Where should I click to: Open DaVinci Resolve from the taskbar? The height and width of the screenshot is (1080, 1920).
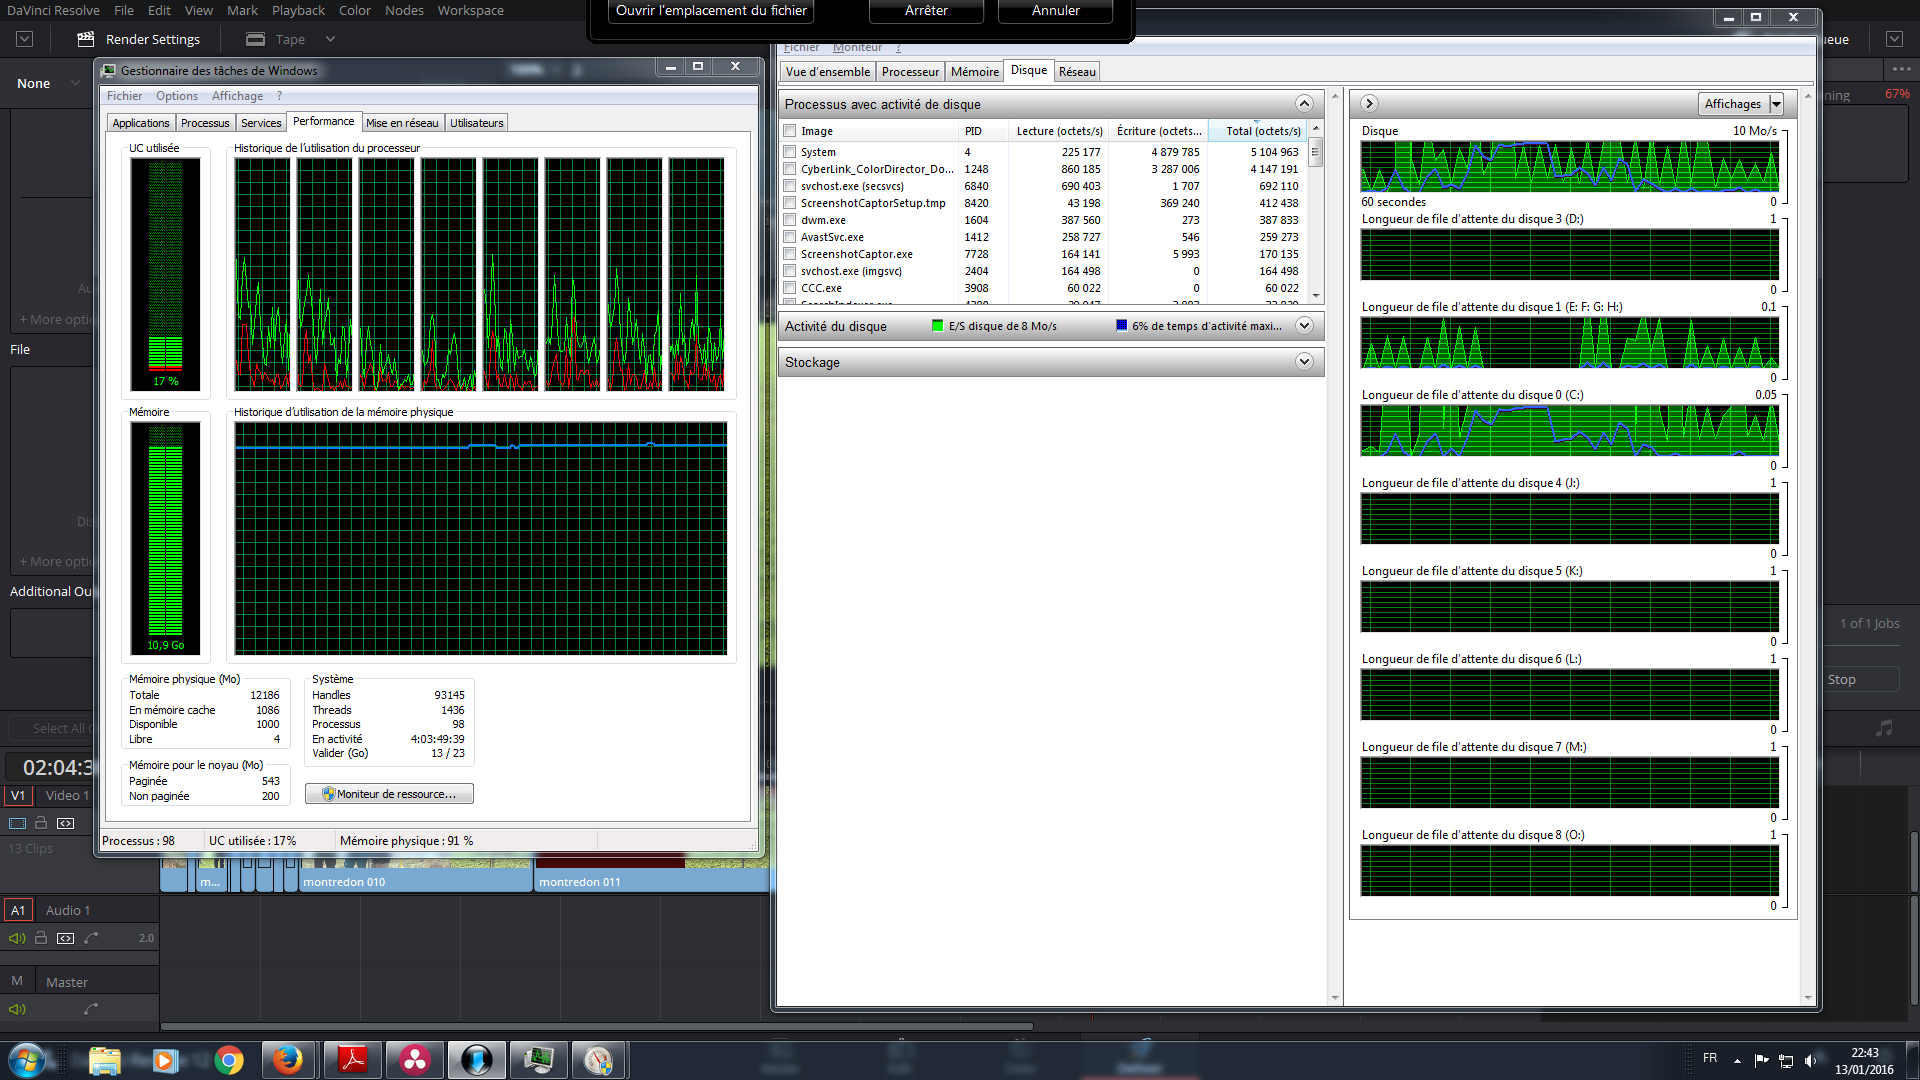[x=415, y=1060]
